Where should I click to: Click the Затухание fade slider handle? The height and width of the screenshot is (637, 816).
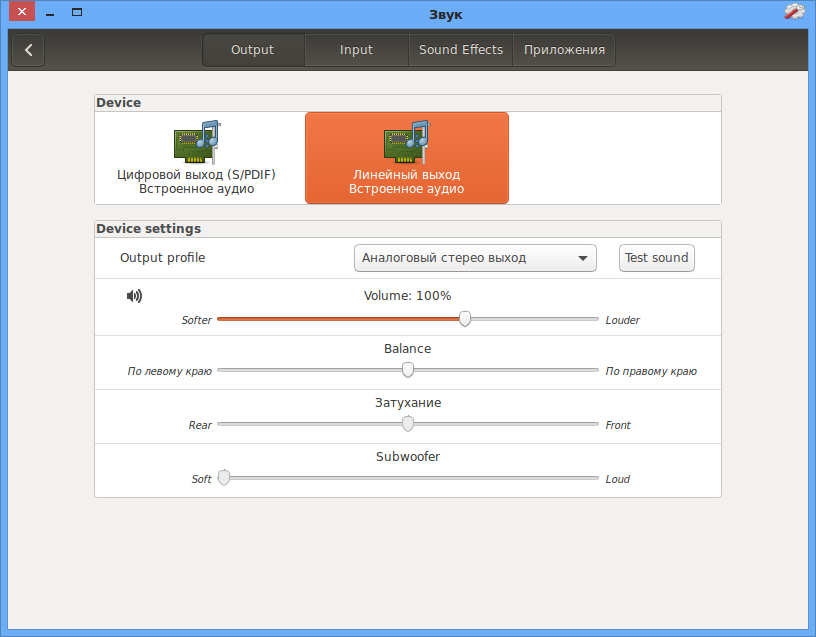[x=407, y=424]
